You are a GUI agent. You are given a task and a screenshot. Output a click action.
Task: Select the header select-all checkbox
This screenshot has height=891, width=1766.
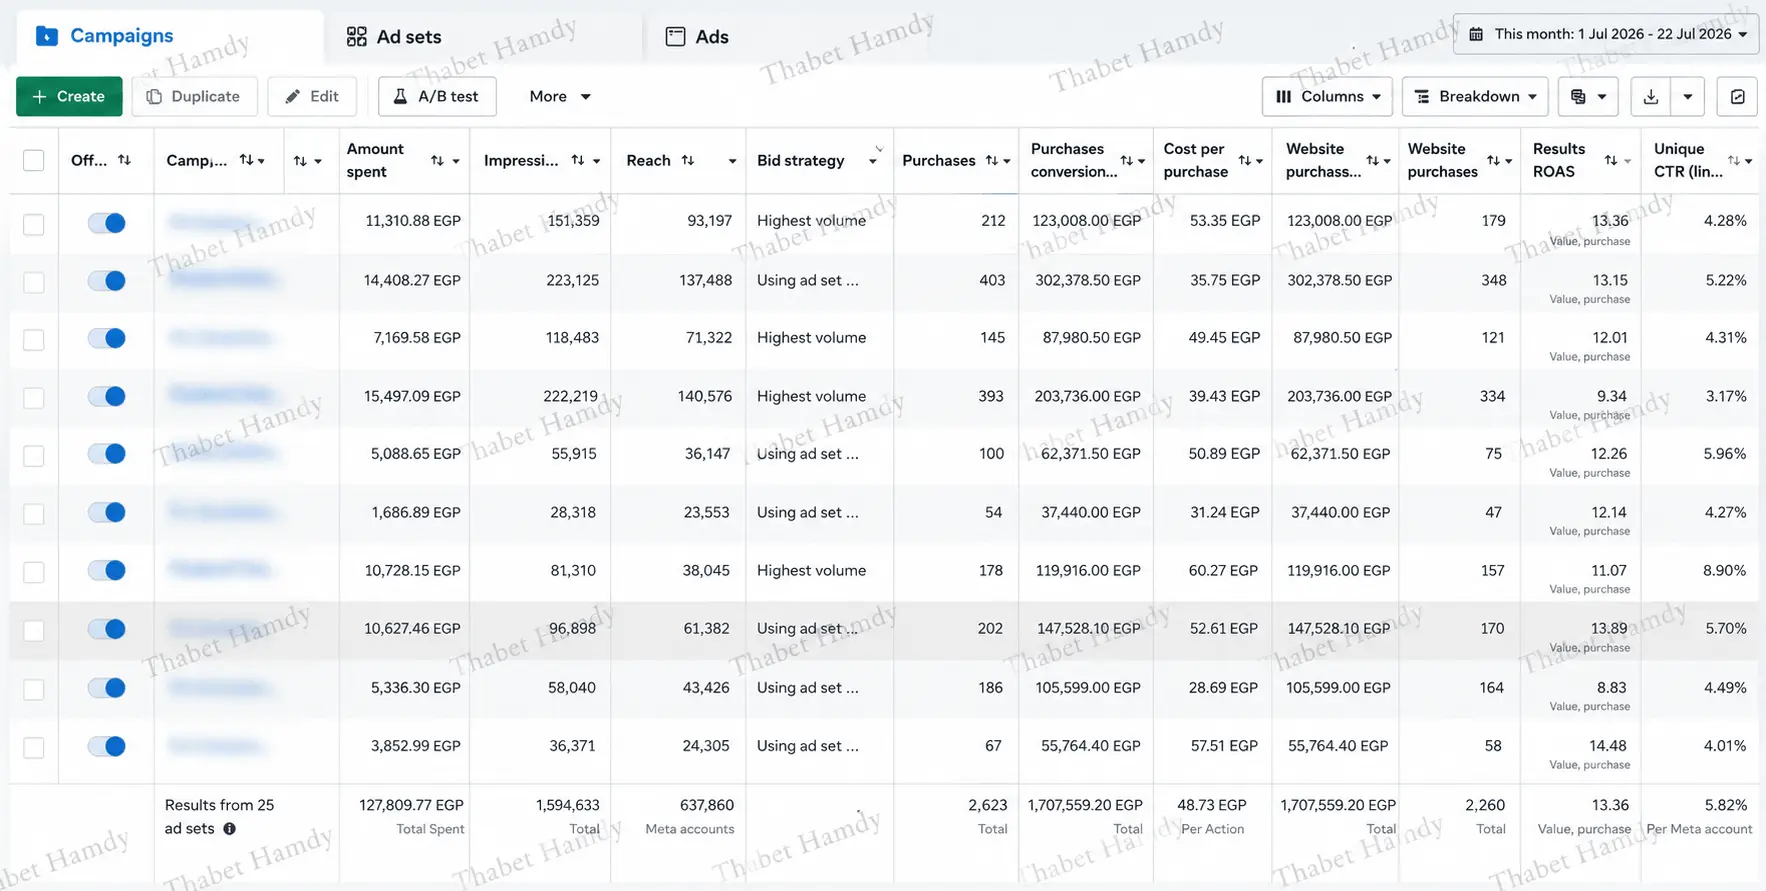pyautogui.click(x=34, y=160)
